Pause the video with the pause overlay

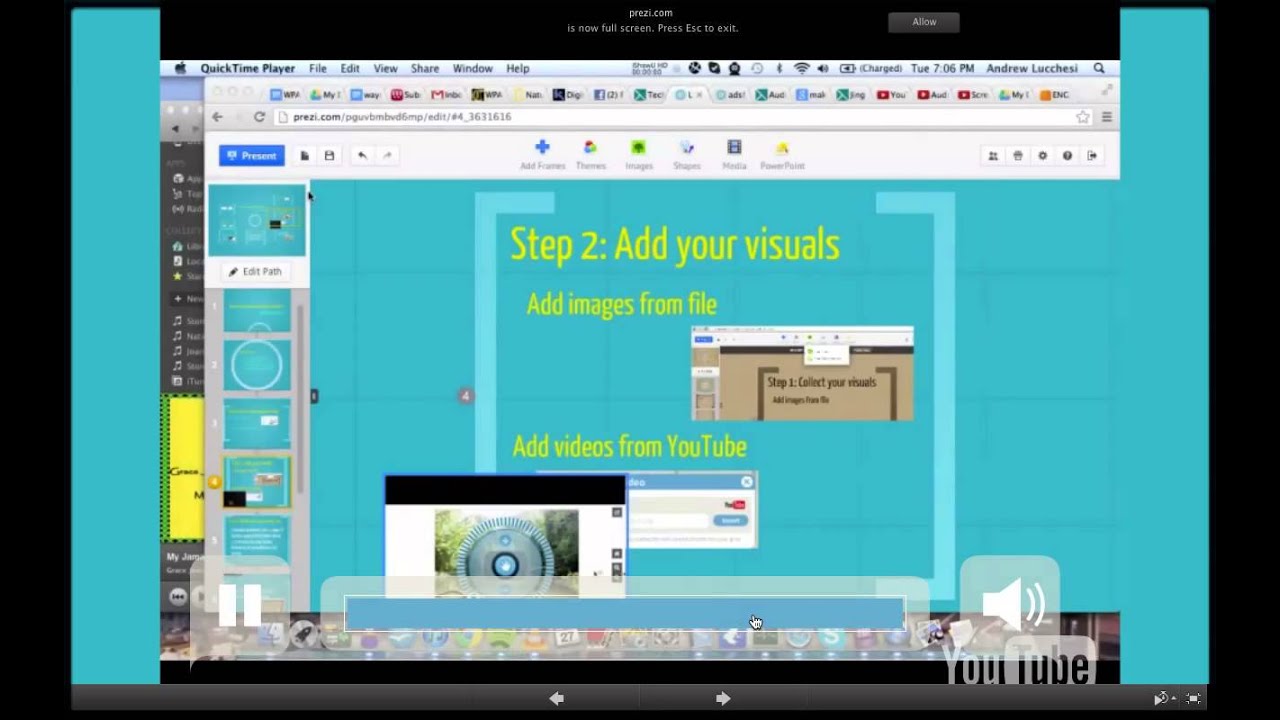point(240,605)
